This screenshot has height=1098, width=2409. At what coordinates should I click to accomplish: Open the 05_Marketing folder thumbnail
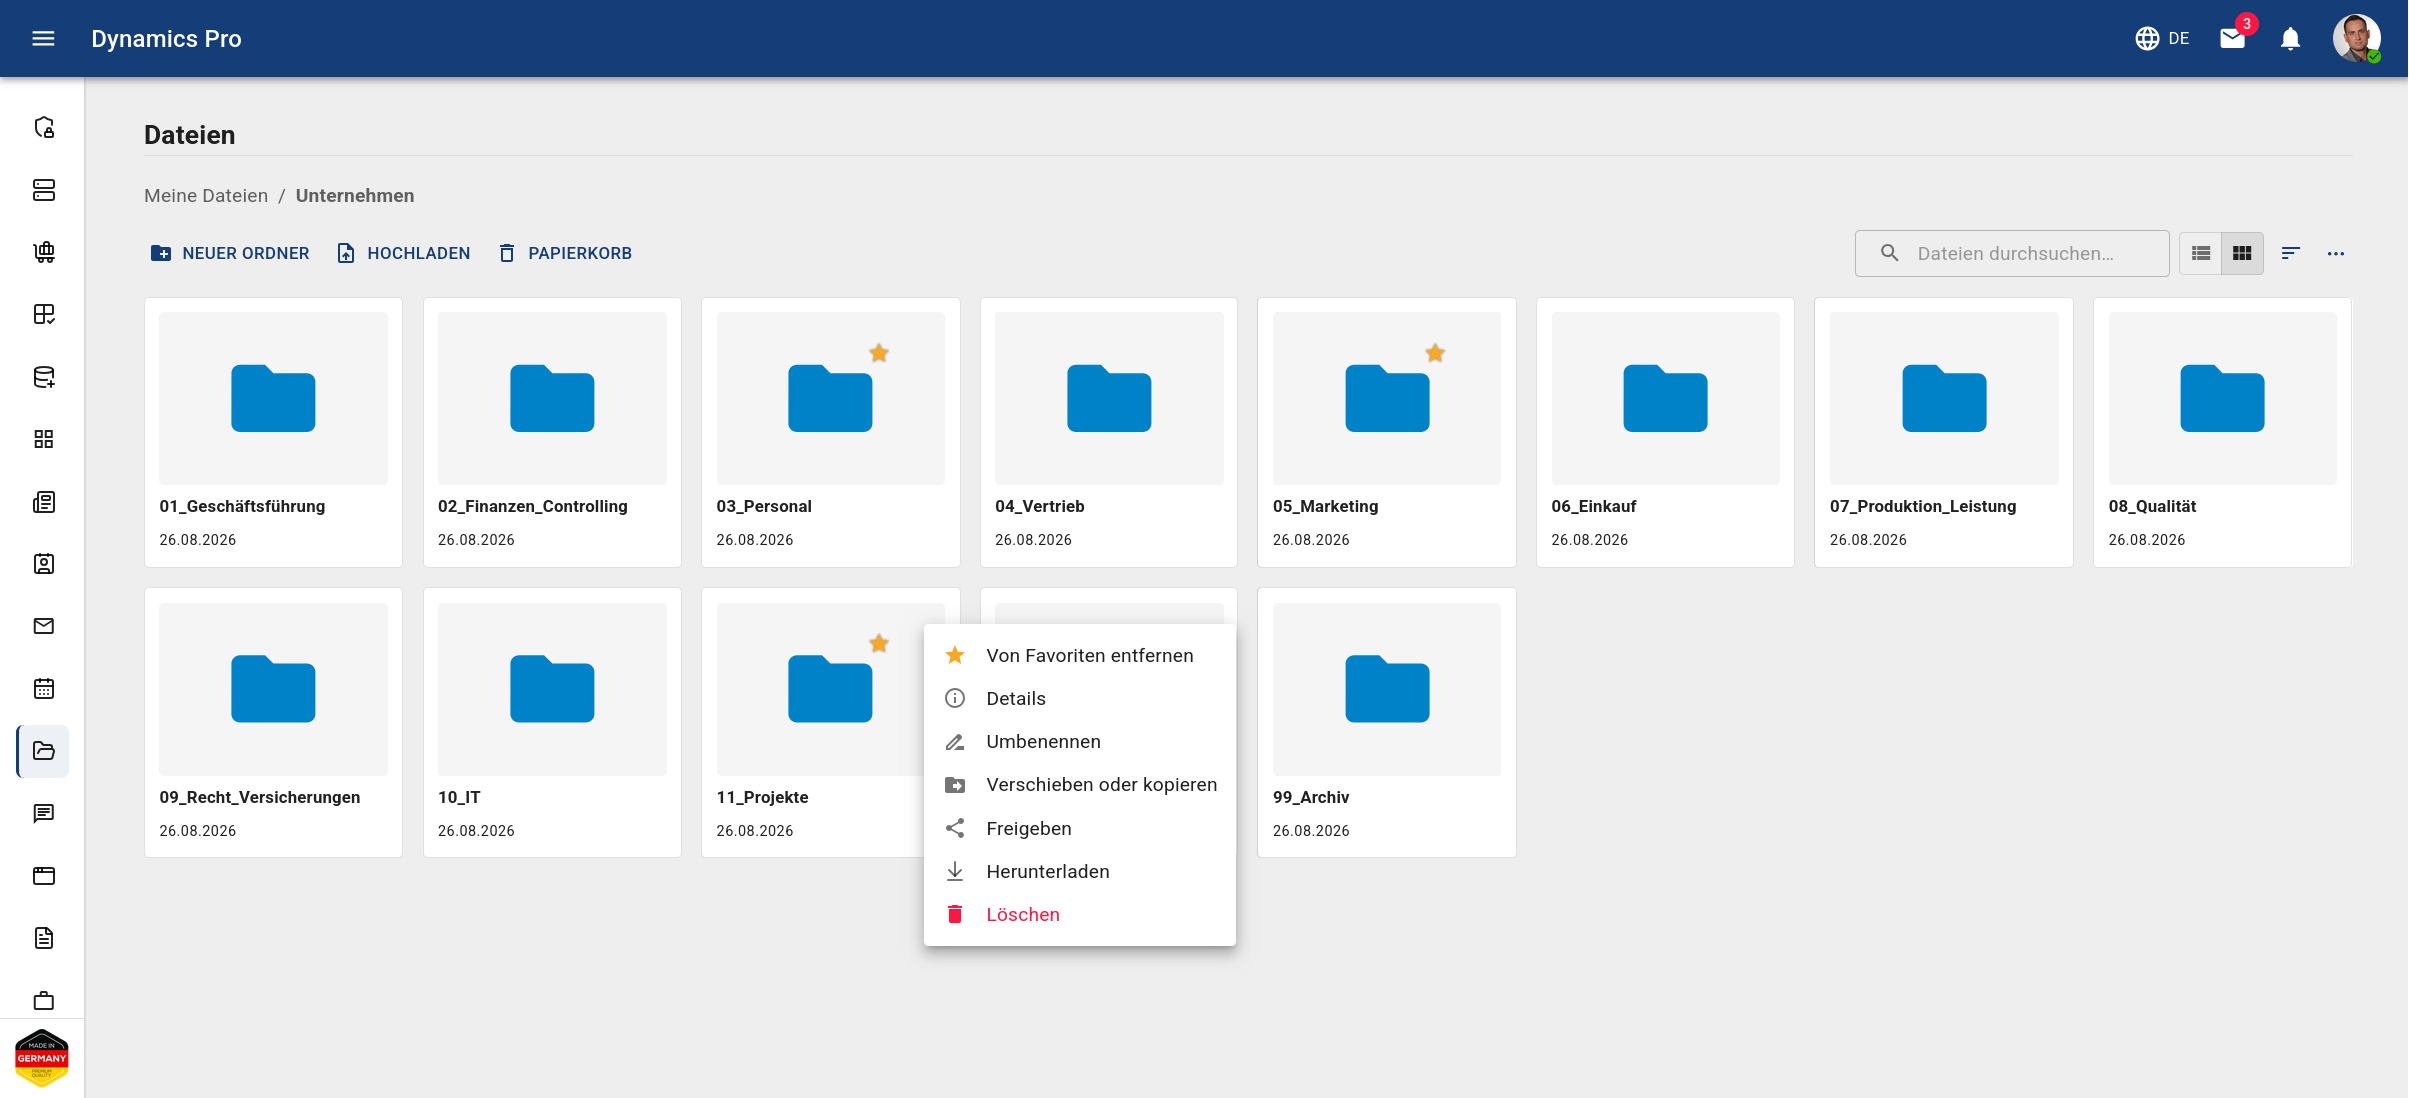[1387, 398]
